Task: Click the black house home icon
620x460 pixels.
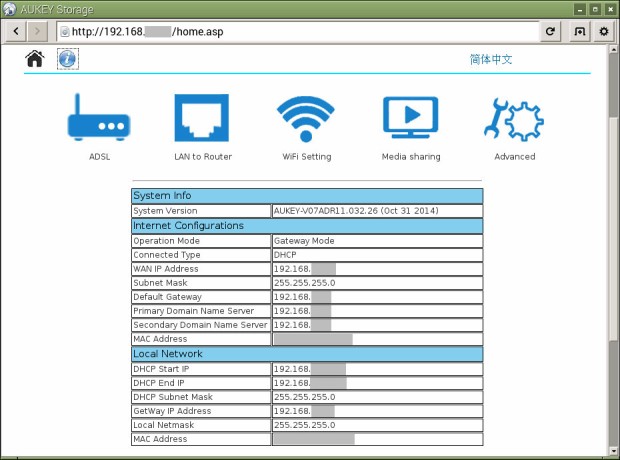Action: pos(35,59)
